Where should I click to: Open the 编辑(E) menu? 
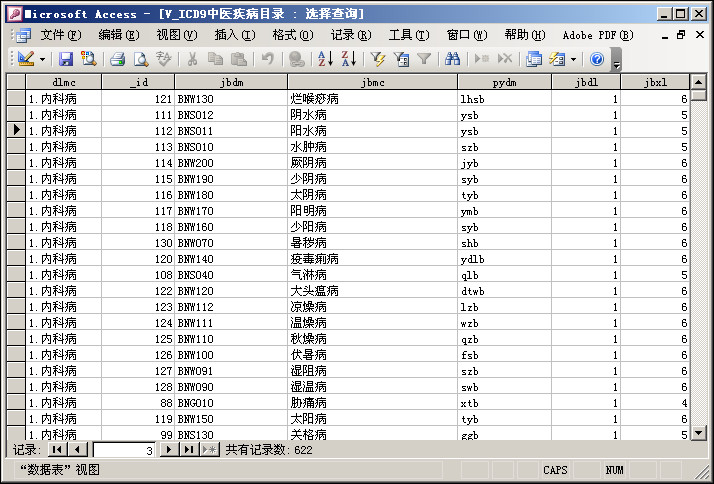[x=119, y=35]
